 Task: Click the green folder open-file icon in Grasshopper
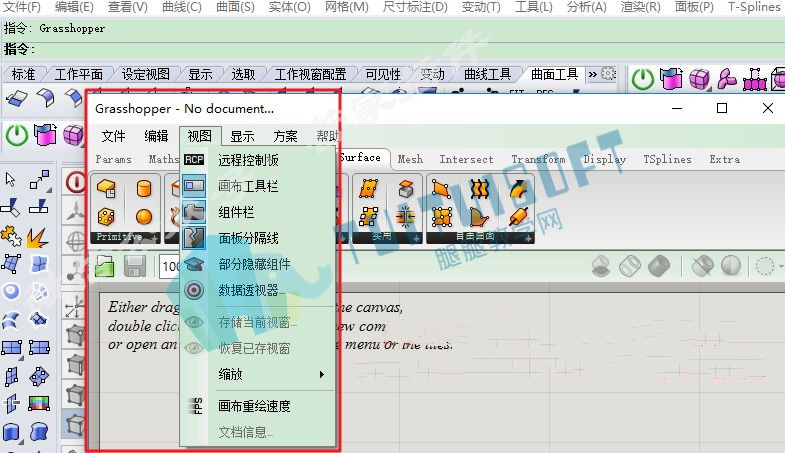(x=105, y=266)
